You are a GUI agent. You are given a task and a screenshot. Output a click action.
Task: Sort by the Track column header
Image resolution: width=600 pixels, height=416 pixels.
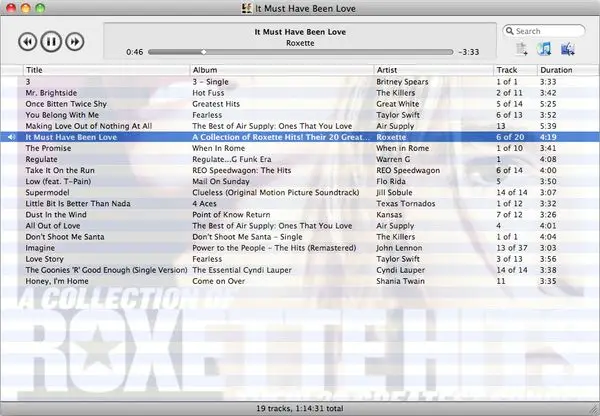click(x=515, y=70)
